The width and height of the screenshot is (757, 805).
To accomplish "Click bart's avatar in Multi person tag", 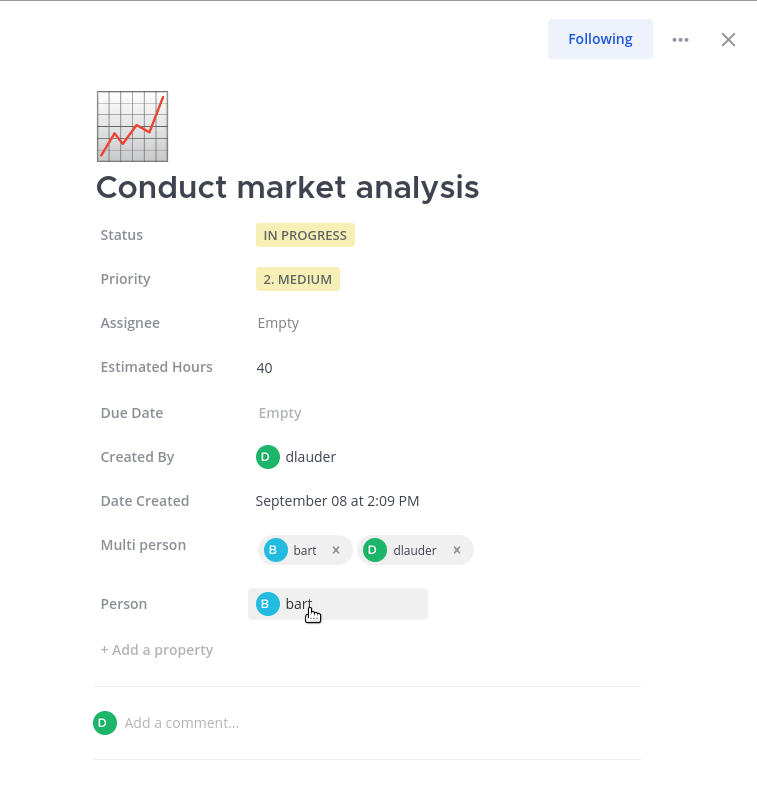I will [x=272, y=549].
